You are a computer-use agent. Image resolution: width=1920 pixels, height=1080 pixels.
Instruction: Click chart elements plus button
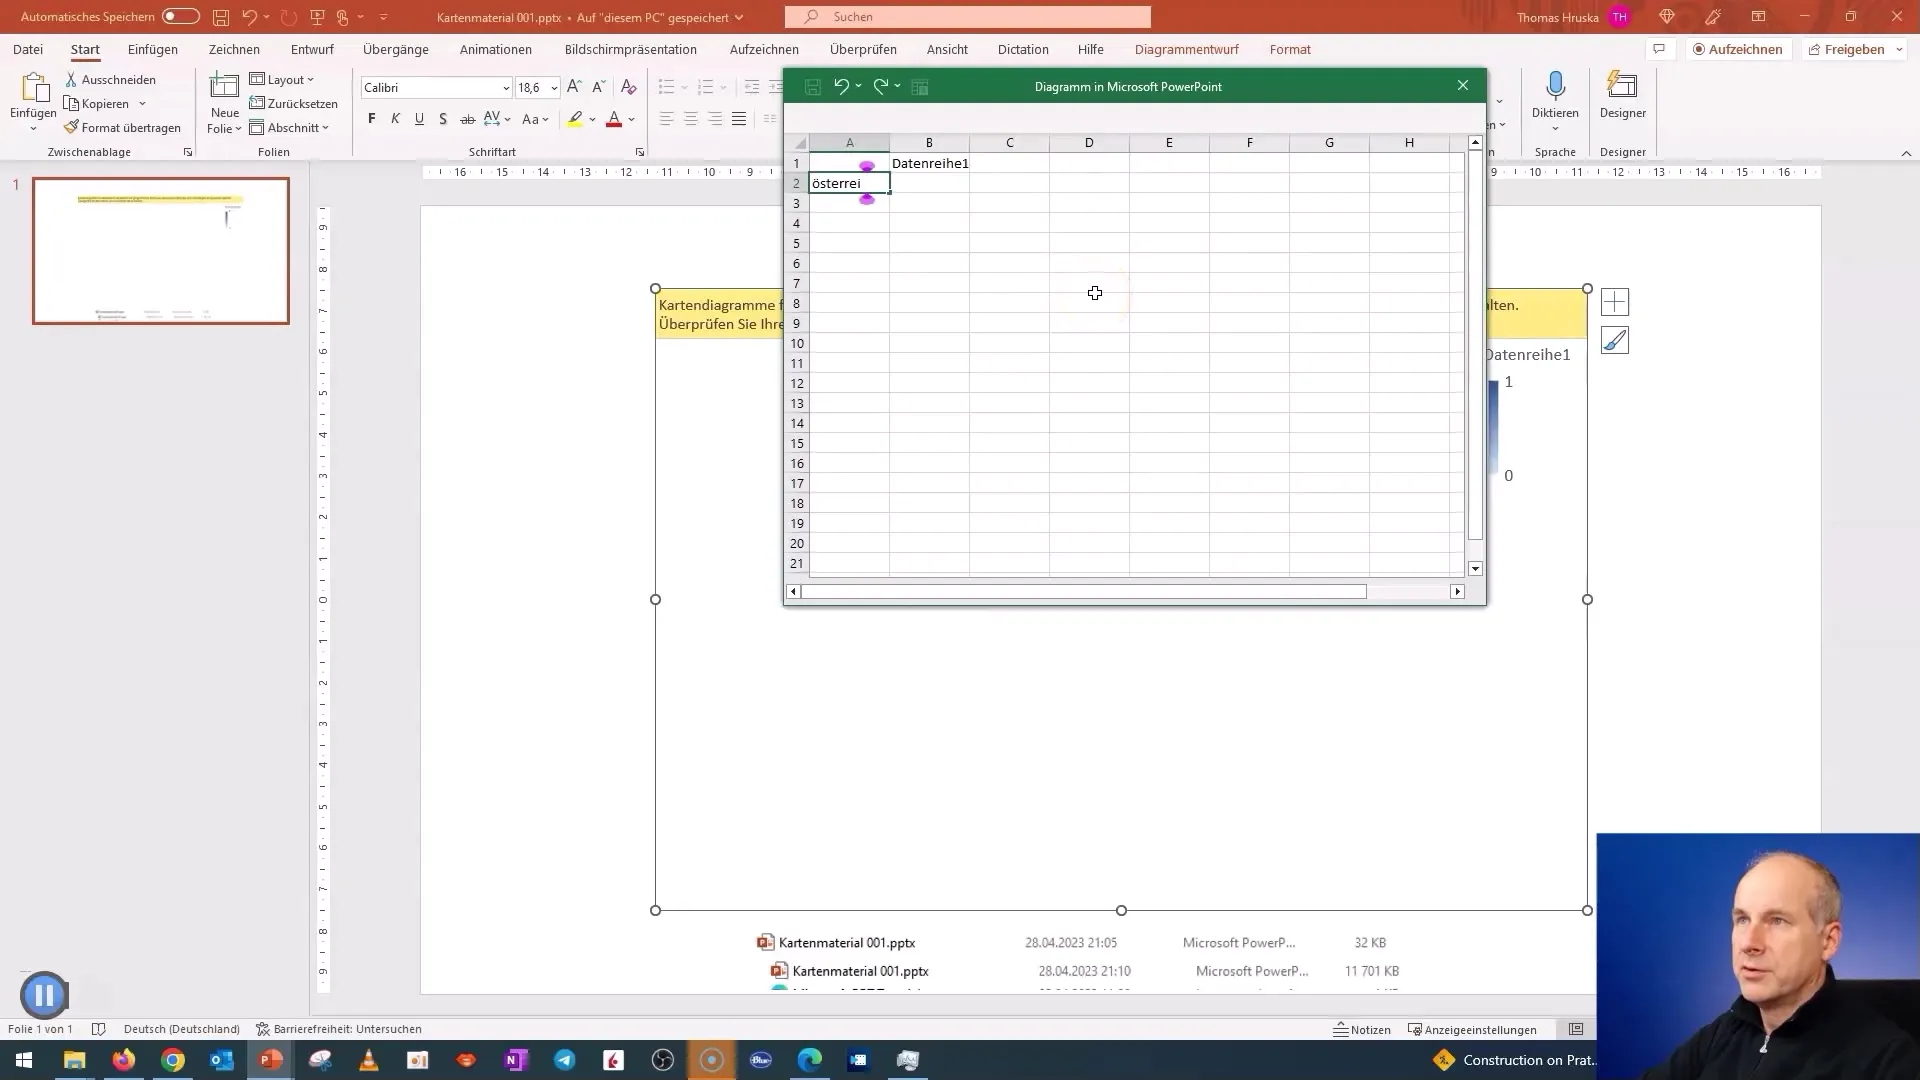point(1615,302)
